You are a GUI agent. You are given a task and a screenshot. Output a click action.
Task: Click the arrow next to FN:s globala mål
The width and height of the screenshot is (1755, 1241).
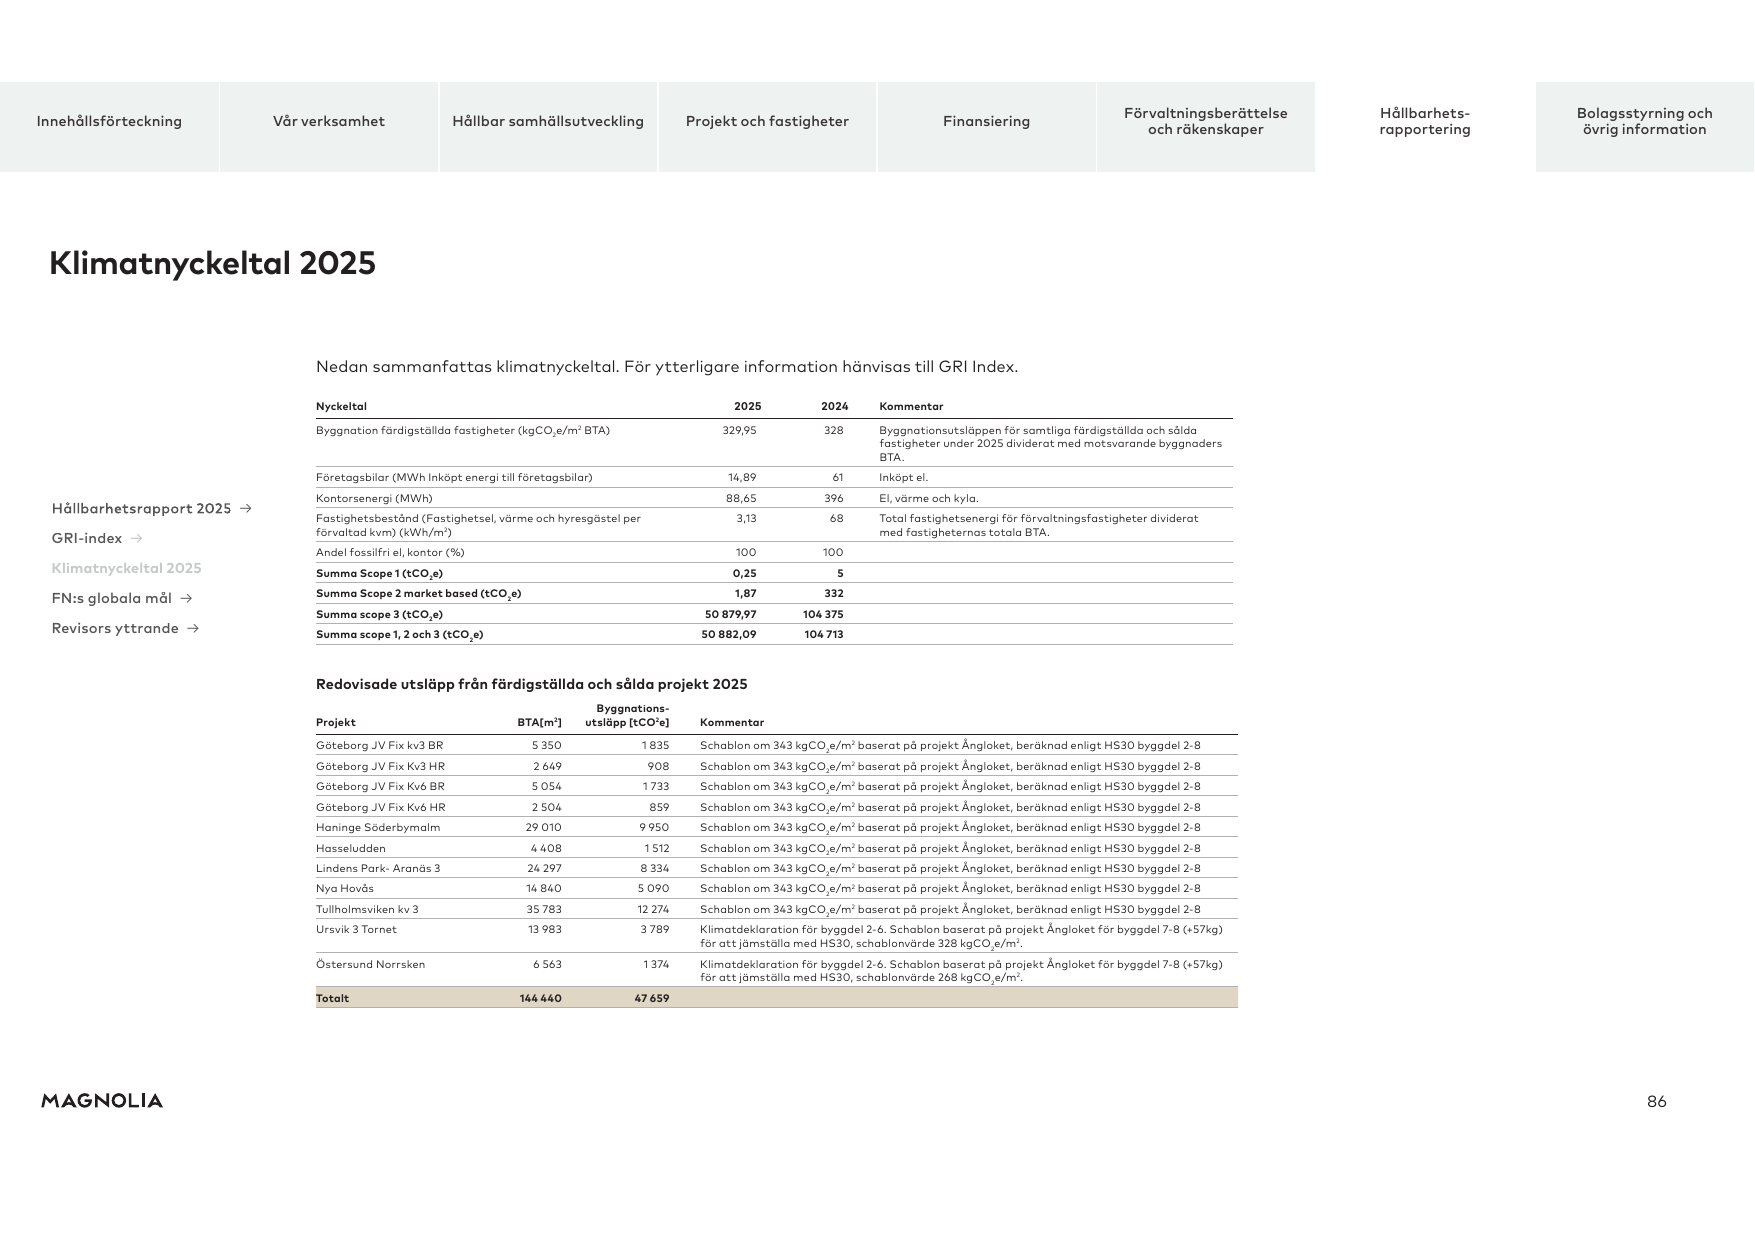(x=186, y=598)
